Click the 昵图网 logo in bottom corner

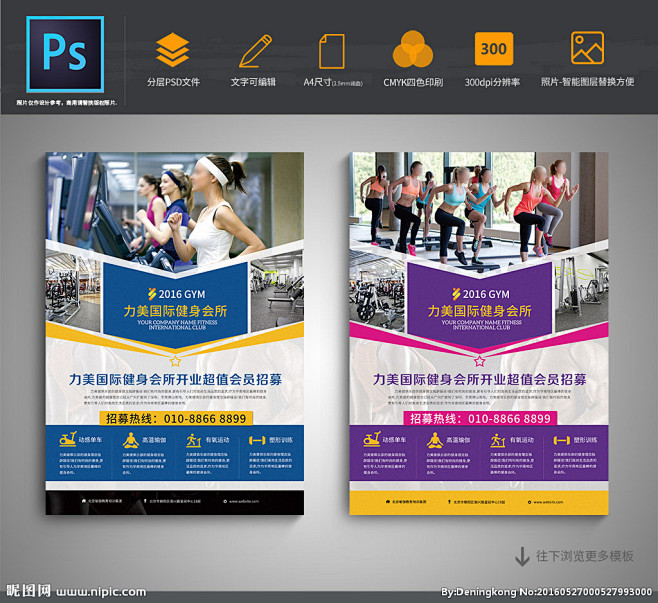(27, 590)
